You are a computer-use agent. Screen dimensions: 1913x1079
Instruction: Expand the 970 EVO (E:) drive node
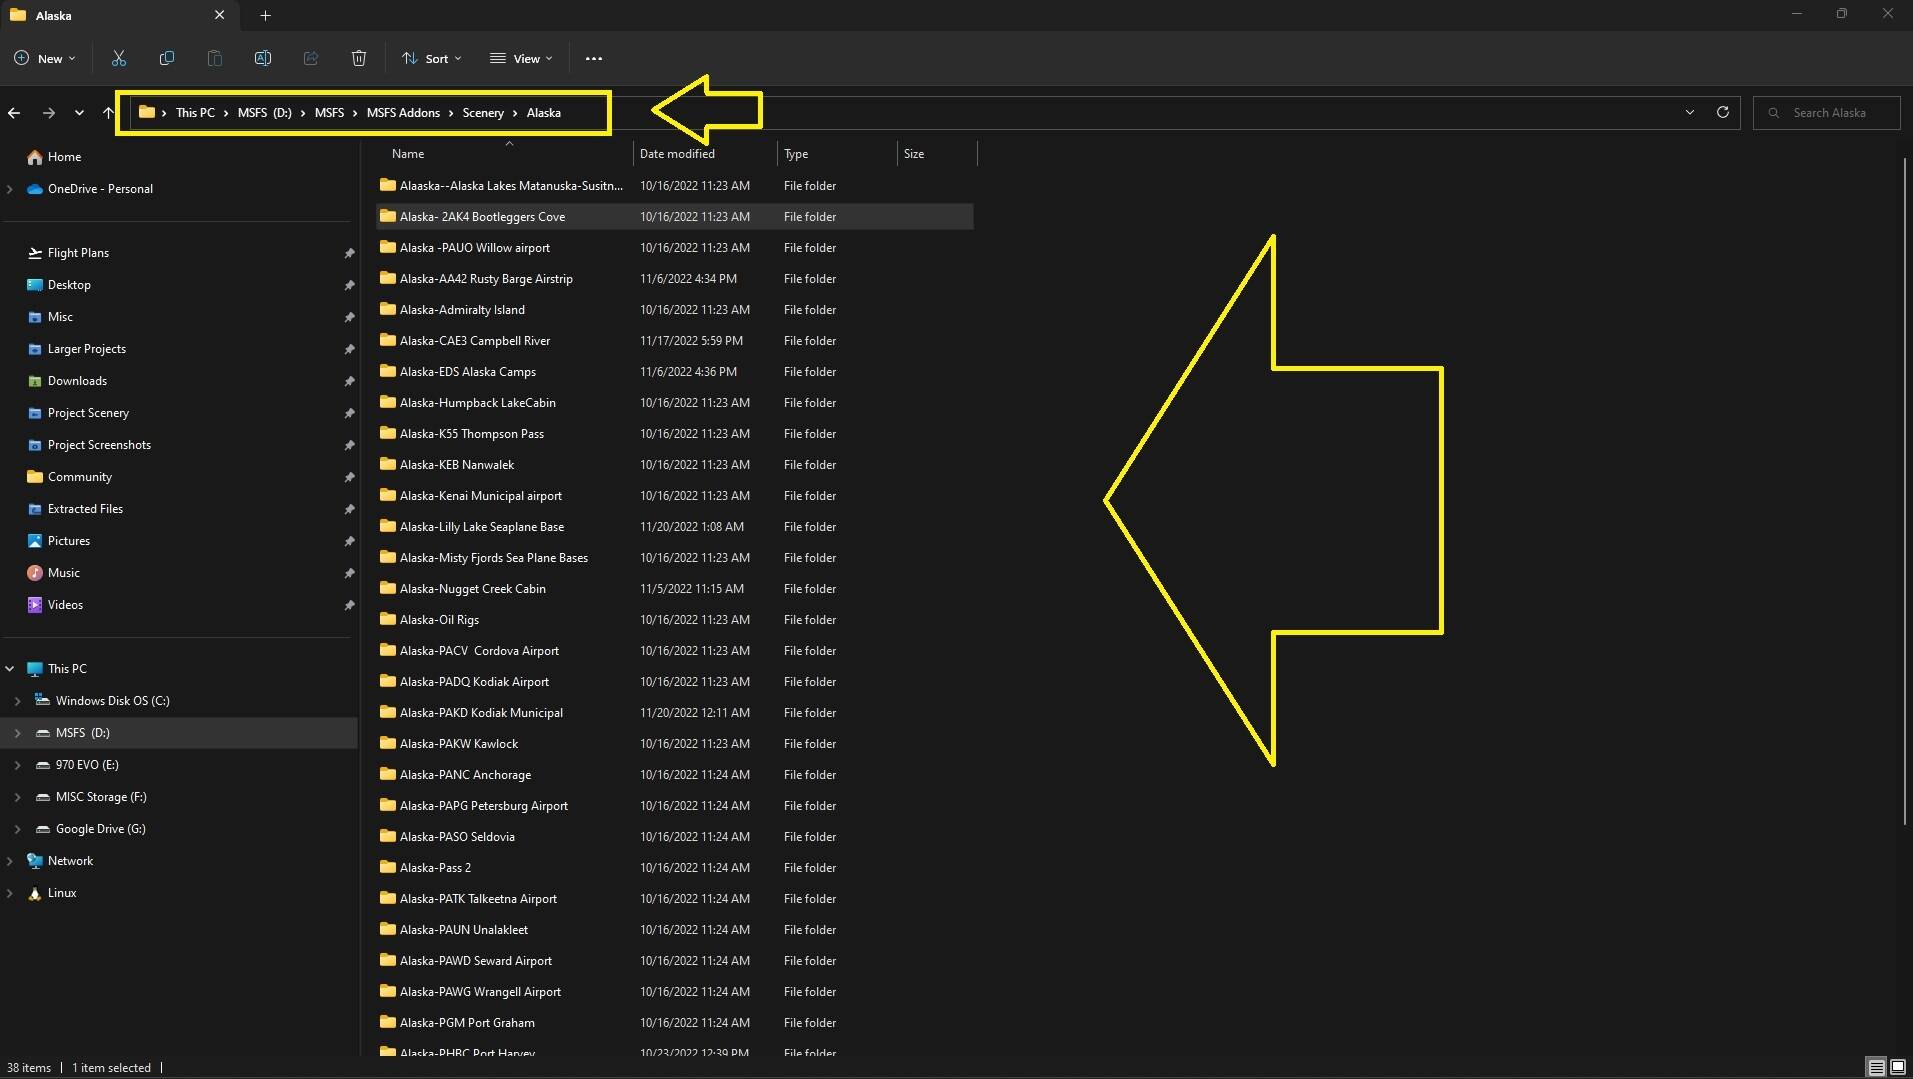pyautogui.click(x=17, y=765)
